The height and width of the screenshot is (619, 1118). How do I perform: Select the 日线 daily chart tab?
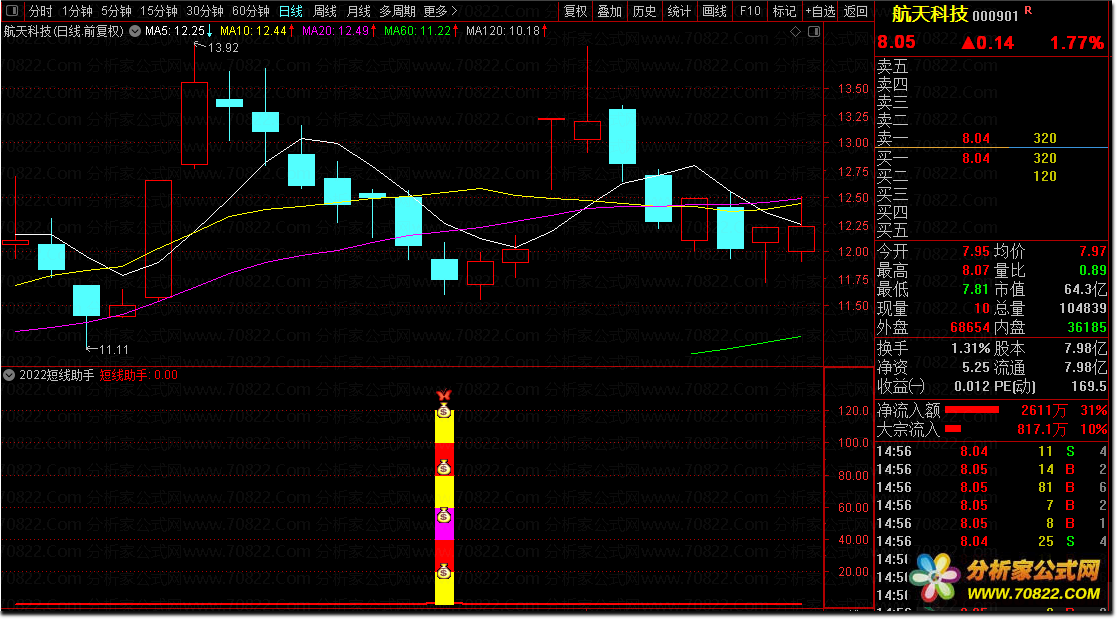pos(290,11)
